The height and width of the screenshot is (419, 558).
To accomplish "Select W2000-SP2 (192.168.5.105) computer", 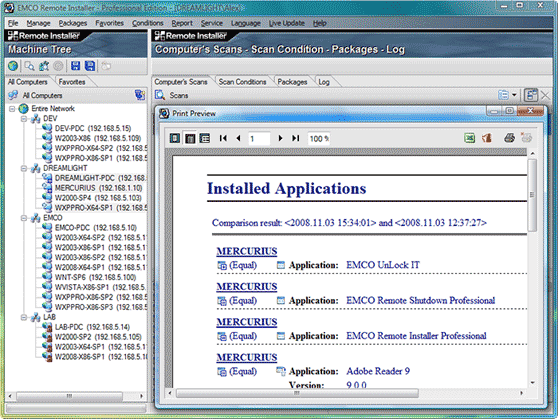I will coord(98,337).
